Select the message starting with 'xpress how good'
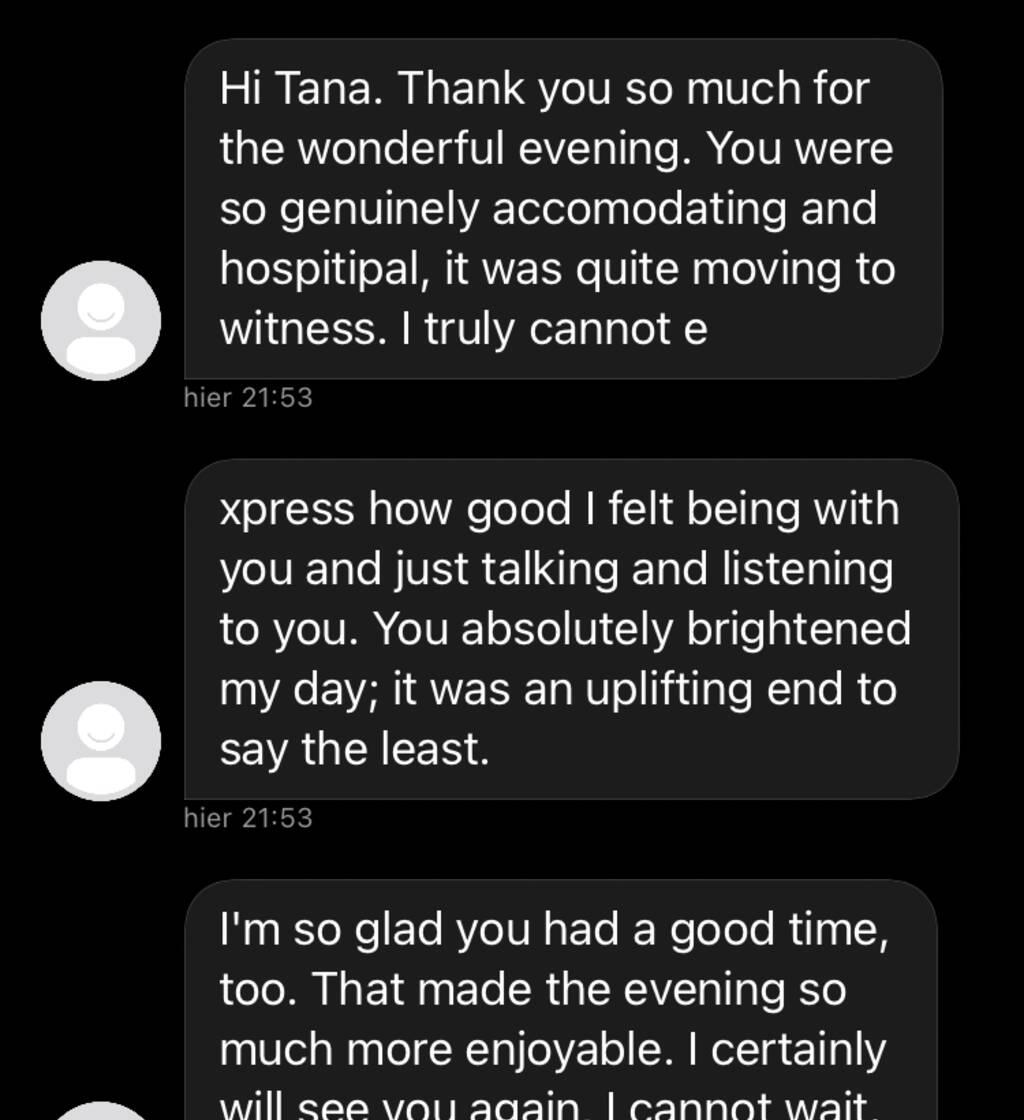 pos(571,629)
